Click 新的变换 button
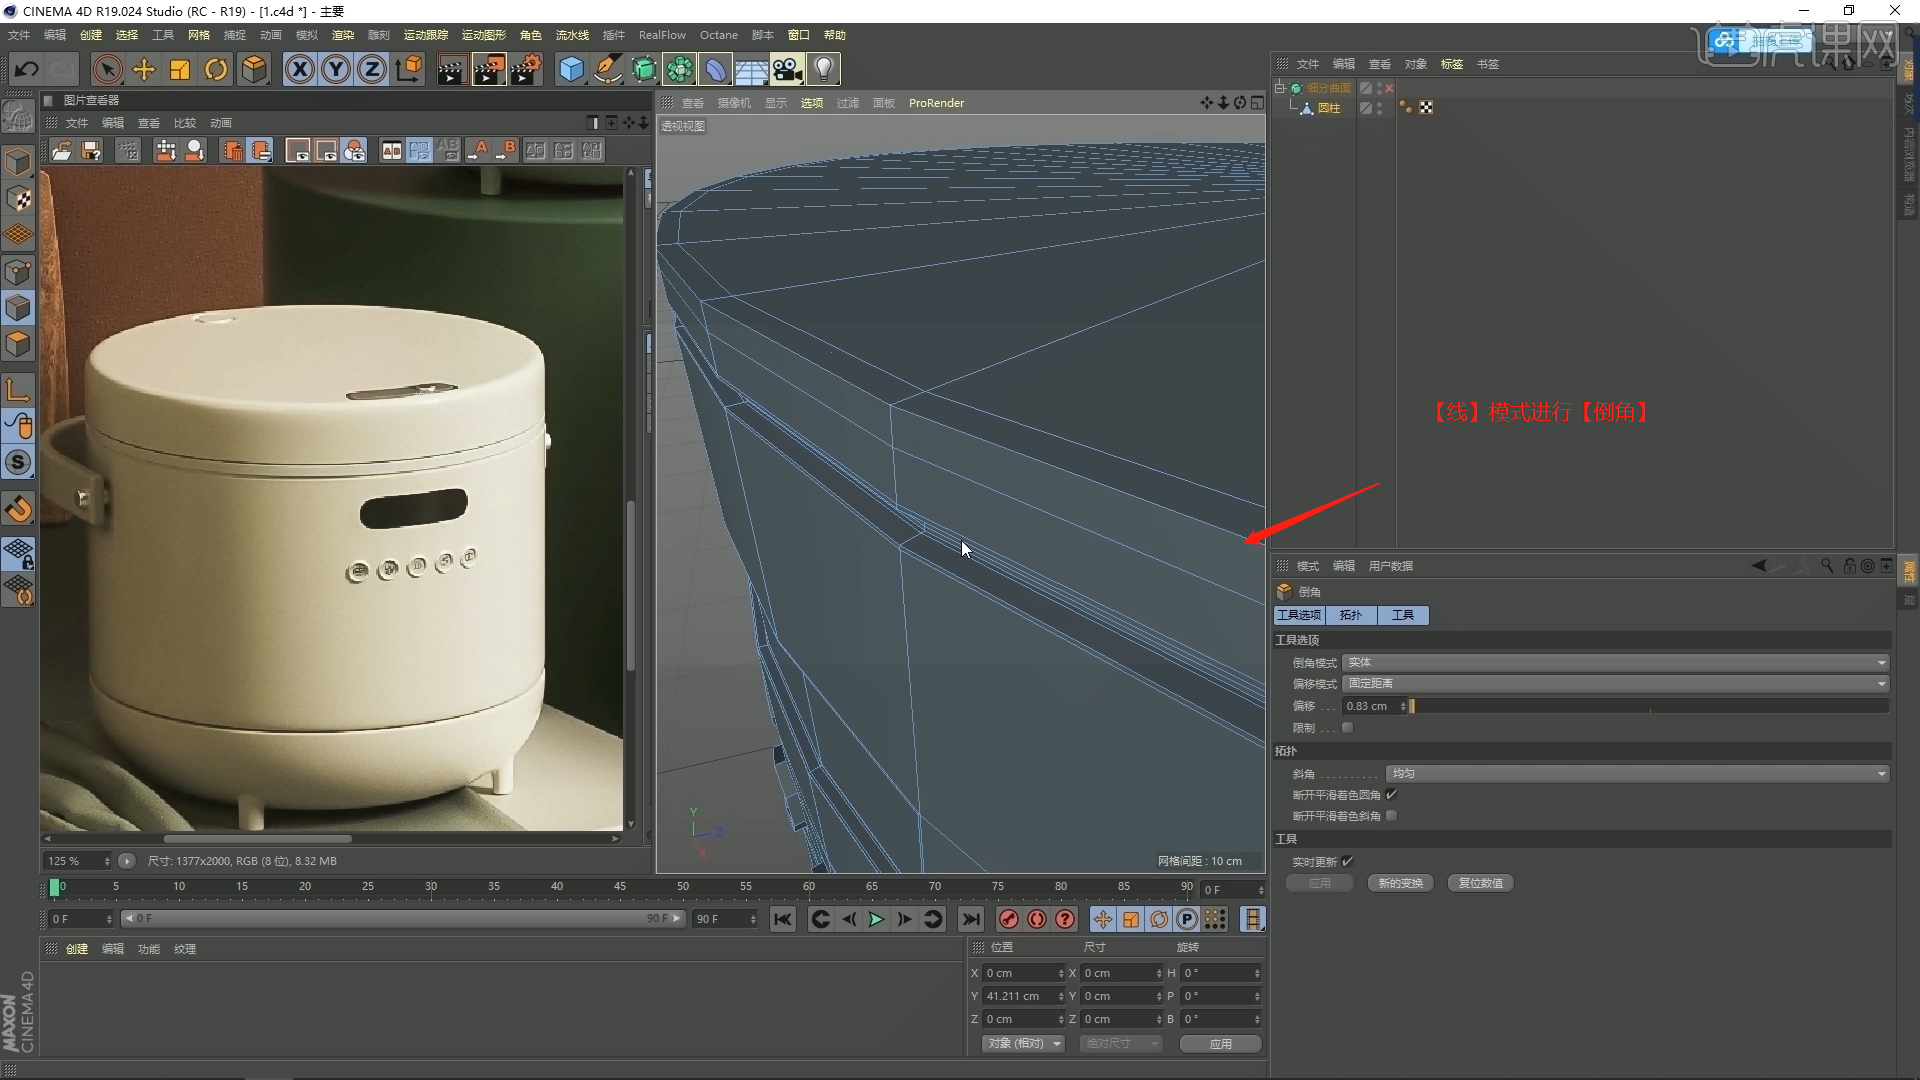1920x1080 pixels. pyautogui.click(x=1398, y=884)
